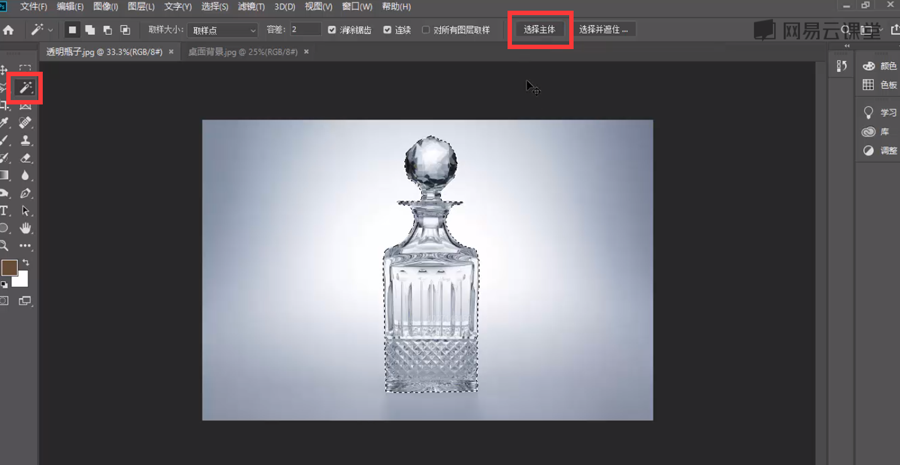Close the 透明瓶子.jpg tab
Image resolution: width=900 pixels, height=465 pixels.
[171, 52]
